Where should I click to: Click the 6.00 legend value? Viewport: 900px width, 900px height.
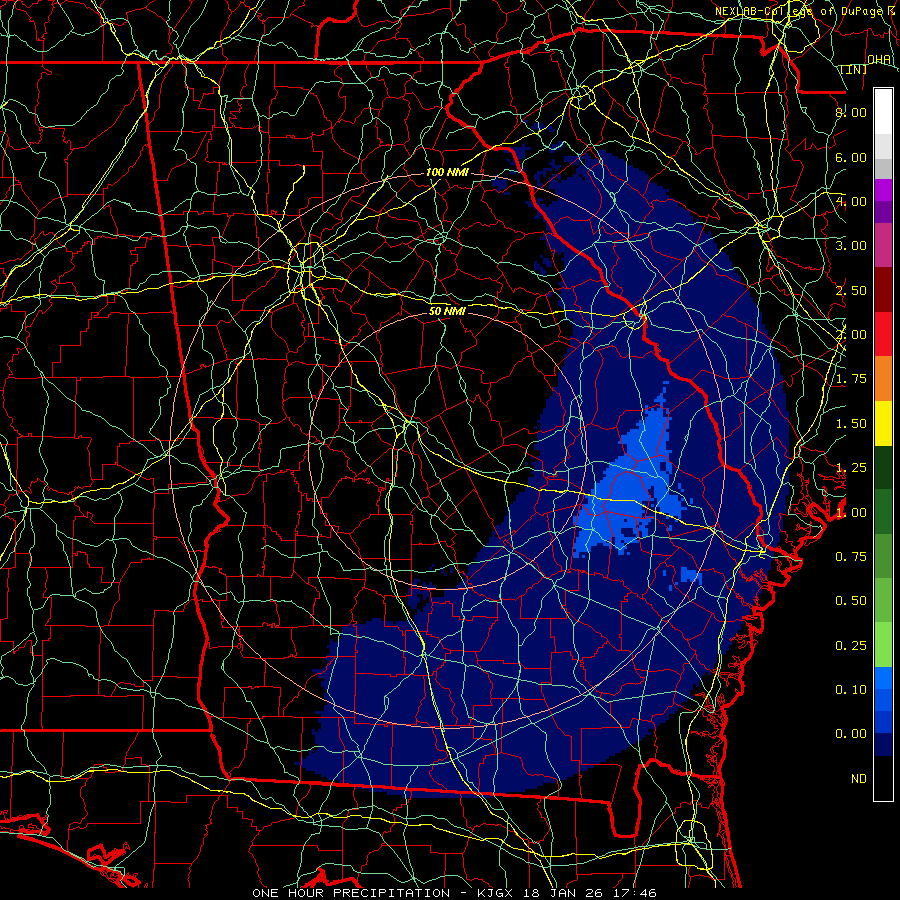pyautogui.click(x=851, y=157)
